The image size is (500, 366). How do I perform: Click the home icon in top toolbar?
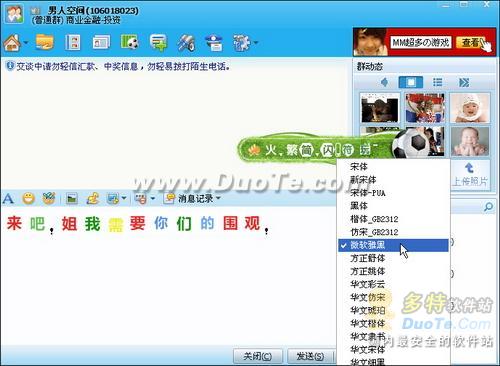pyautogui.click(x=12, y=43)
